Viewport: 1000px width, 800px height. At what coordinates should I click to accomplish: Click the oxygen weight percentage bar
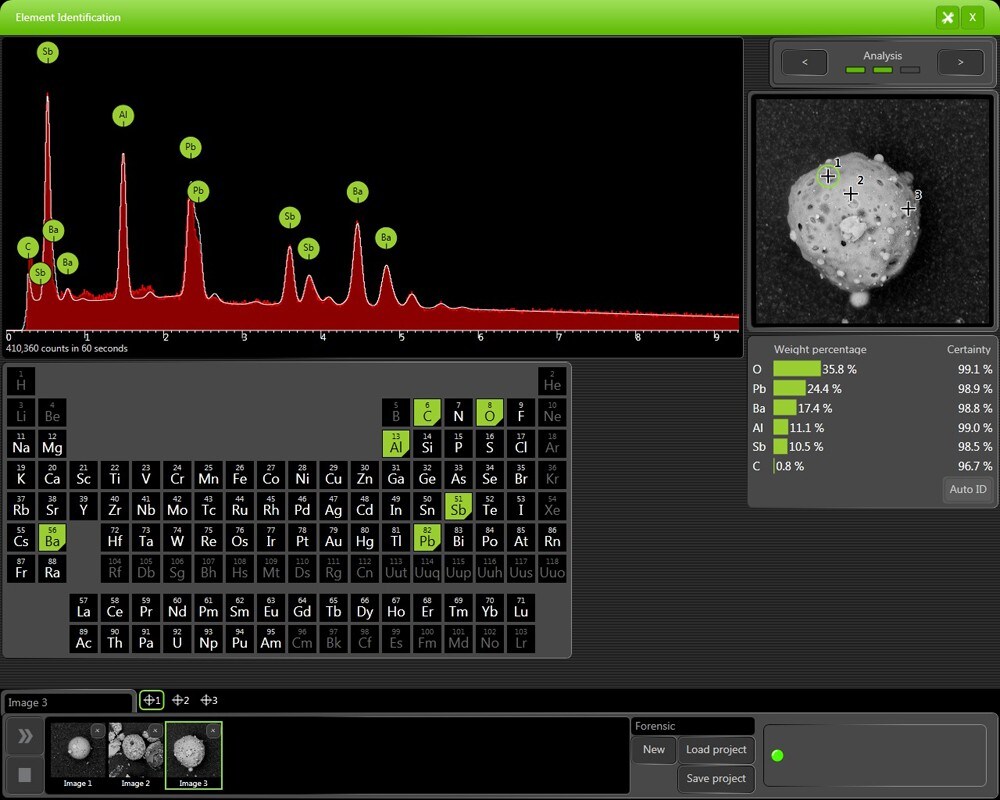tap(797, 369)
